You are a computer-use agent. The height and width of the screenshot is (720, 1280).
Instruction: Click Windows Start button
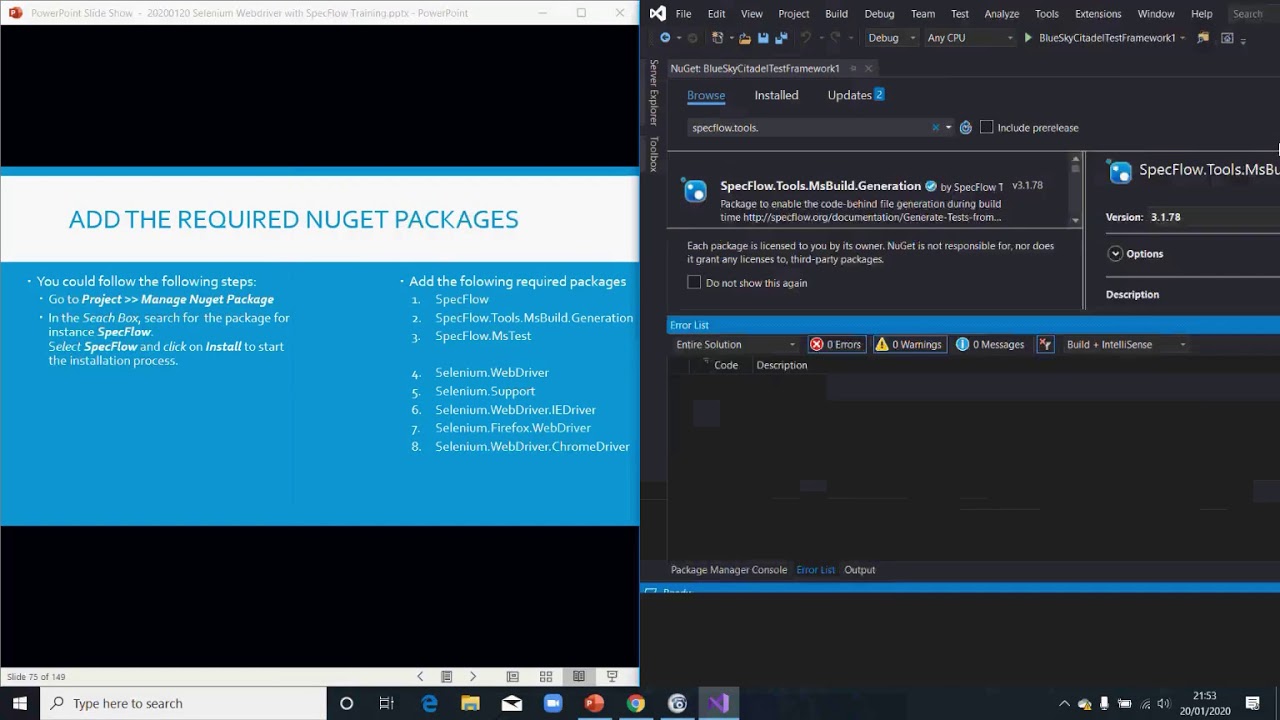[20, 703]
